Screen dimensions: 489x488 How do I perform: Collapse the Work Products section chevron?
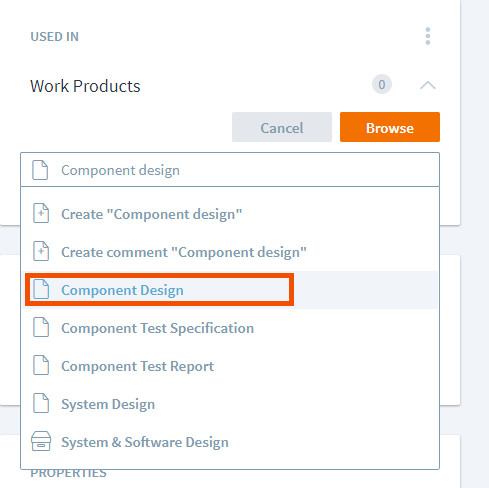point(428,85)
